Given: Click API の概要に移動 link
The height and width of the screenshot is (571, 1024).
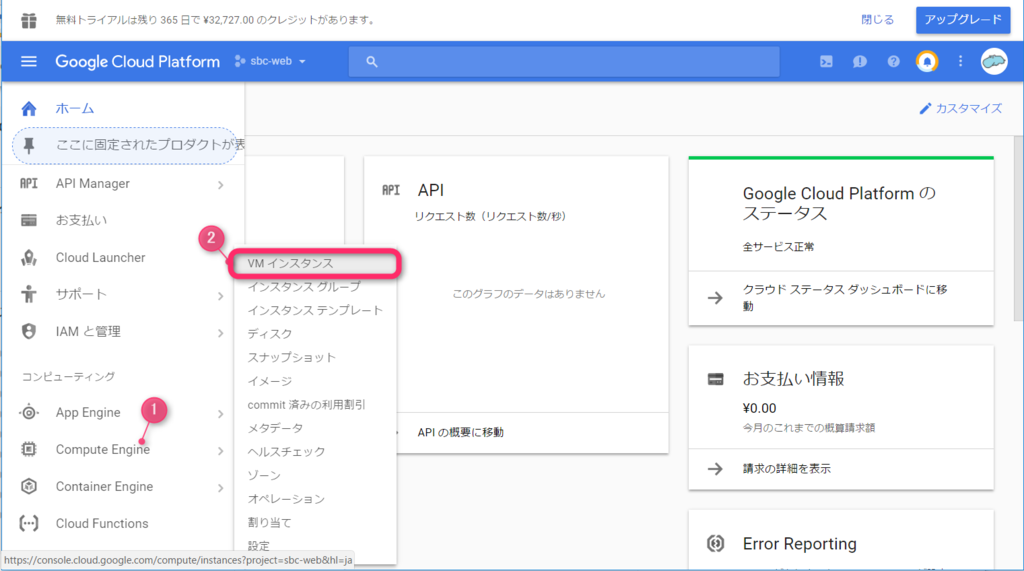Looking at the screenshot, I should 460,432.
